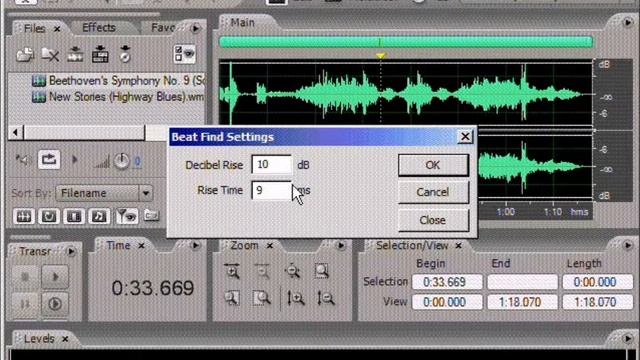Screen dimensions: 640x360
Task: Click the Import File folder icon
Action: (x=25, y=54)
